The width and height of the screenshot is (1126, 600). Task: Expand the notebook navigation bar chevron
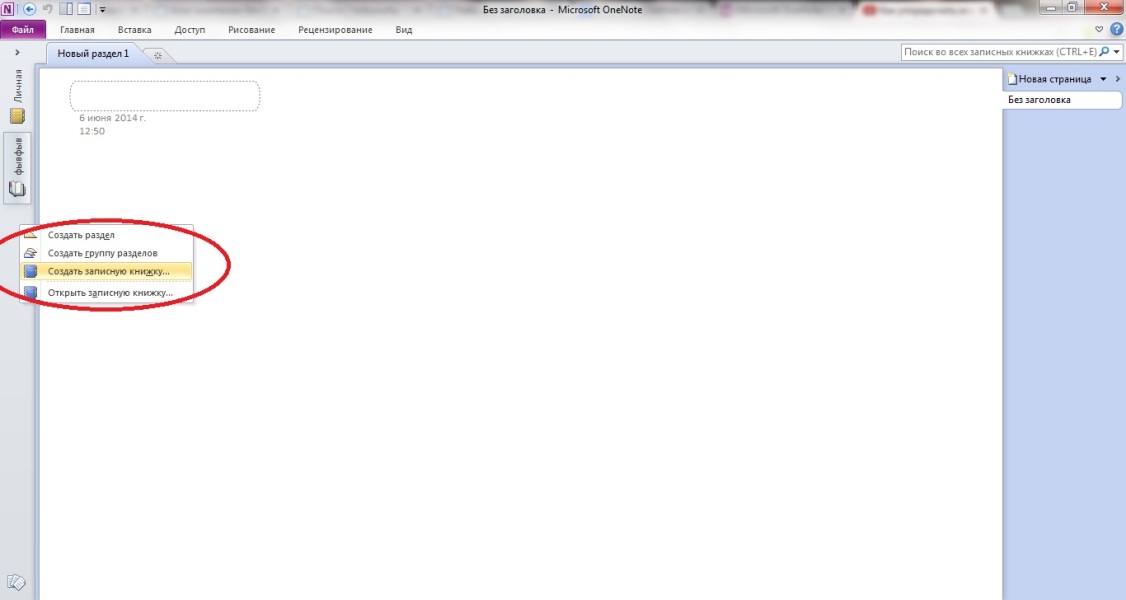(17, 52)
